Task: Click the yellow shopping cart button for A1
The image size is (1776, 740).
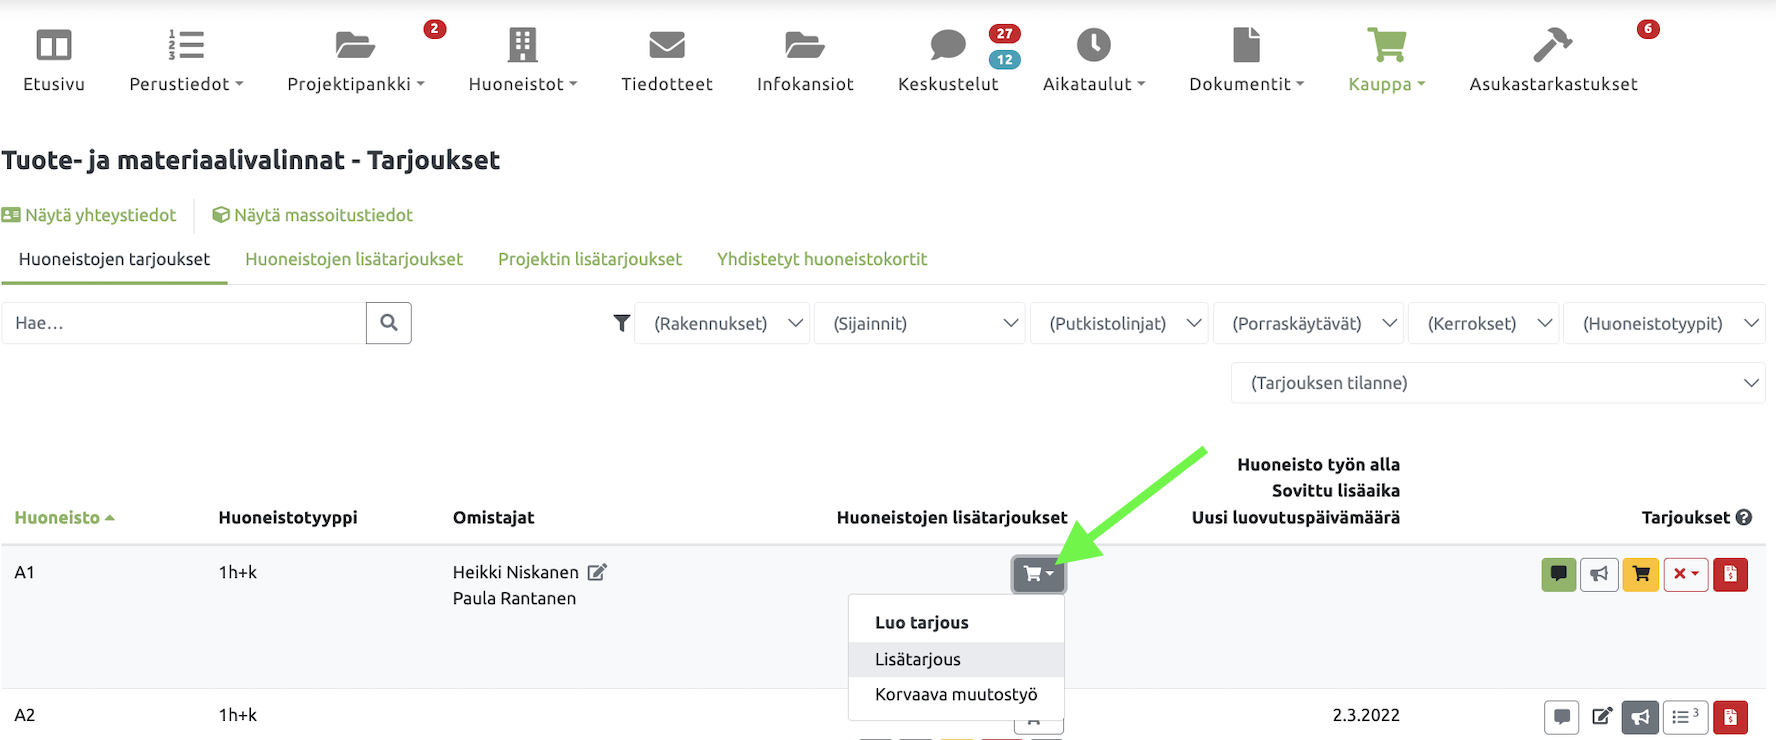Action: pyautogui.click(x=1640, y=574)
